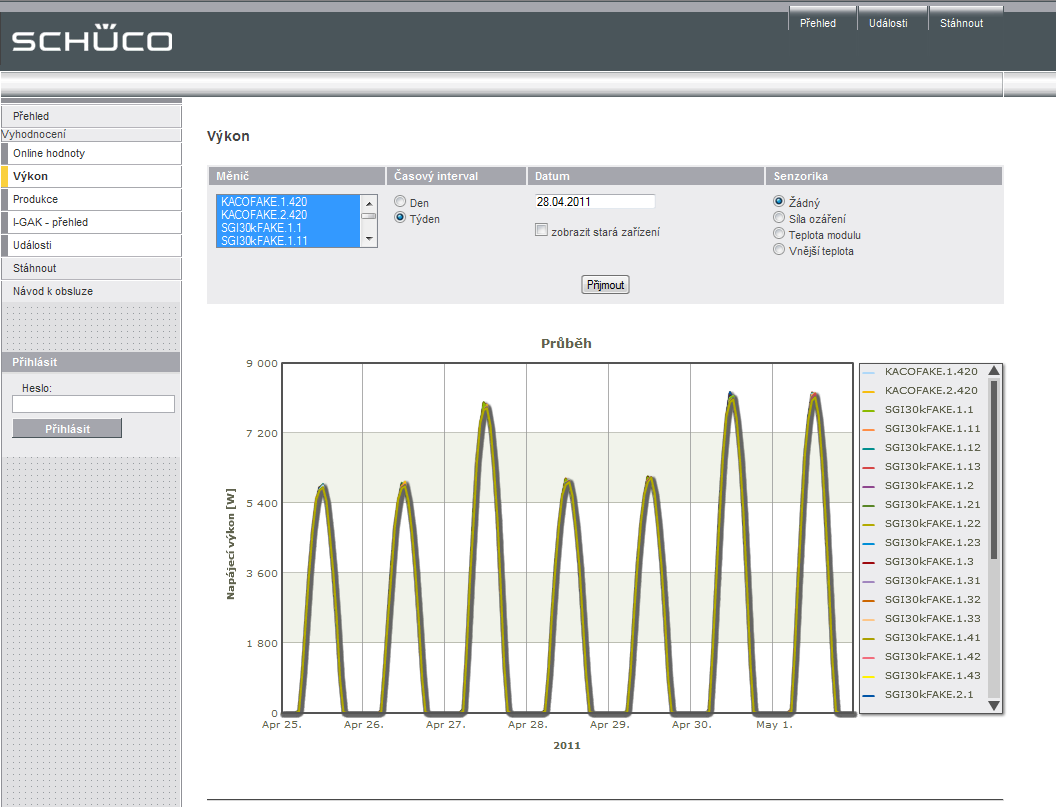Screen dimensions: 1056x807
Task: Open Přehled in the sidebar menu
Action: (92, 116)
